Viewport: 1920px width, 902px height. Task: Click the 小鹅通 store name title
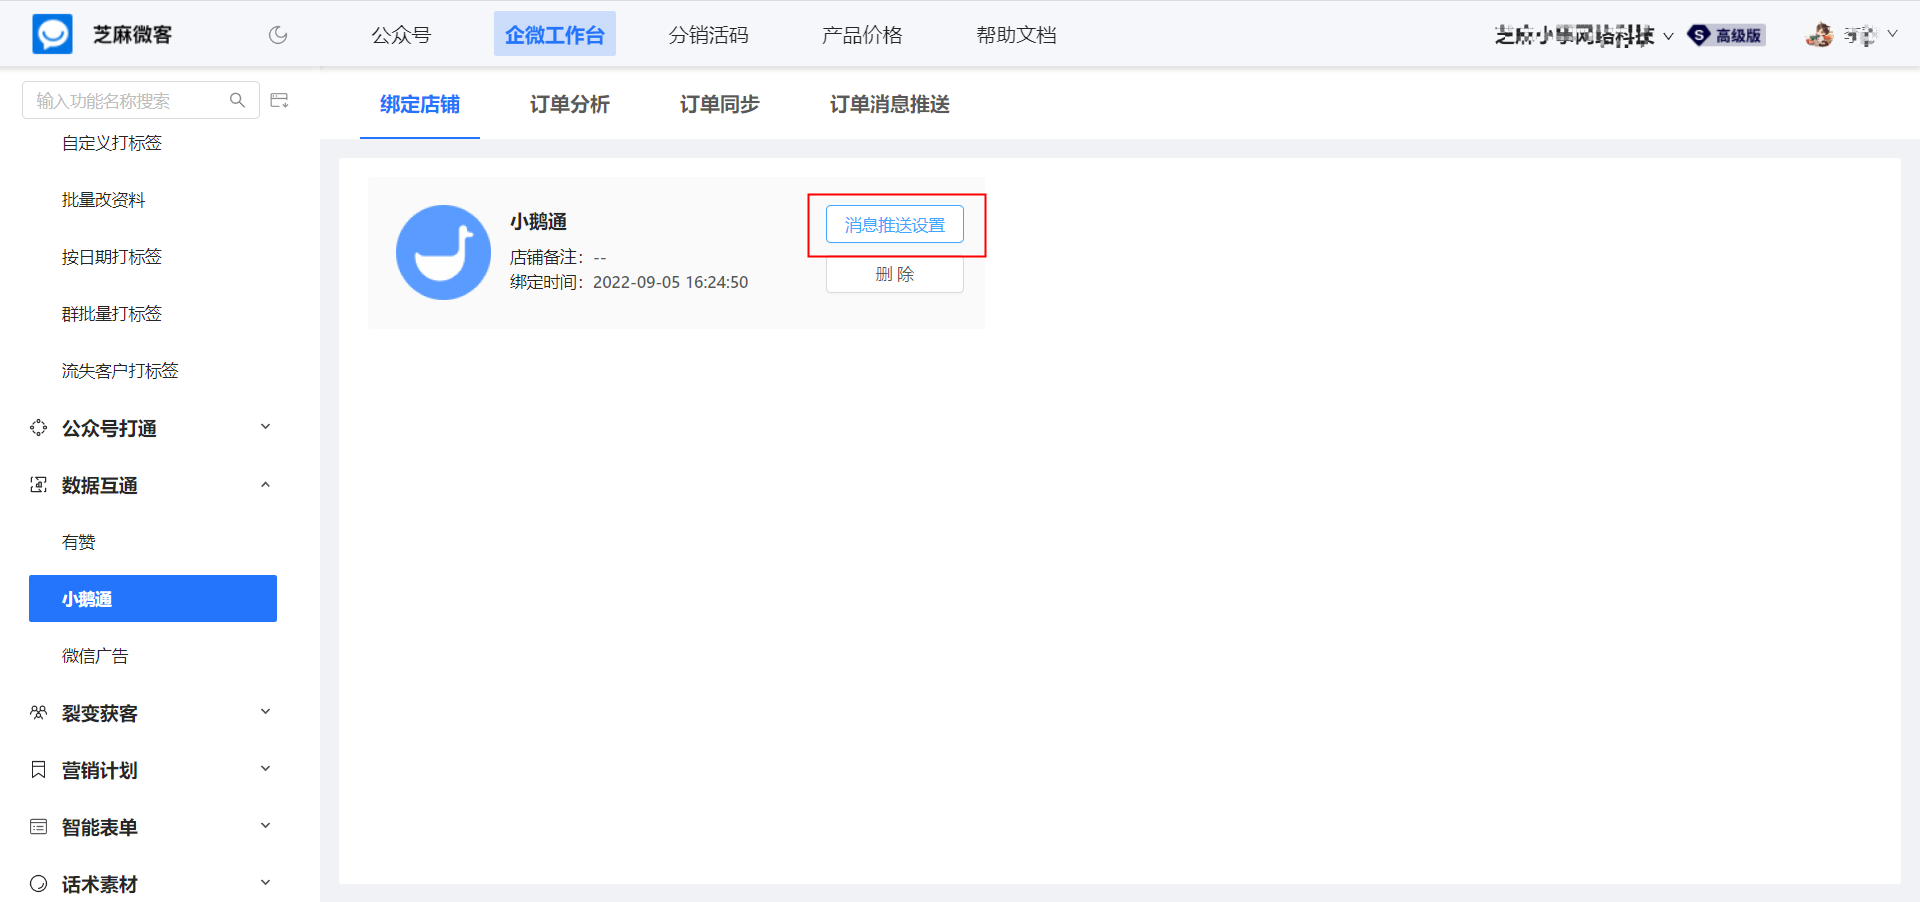coord(538,221)
